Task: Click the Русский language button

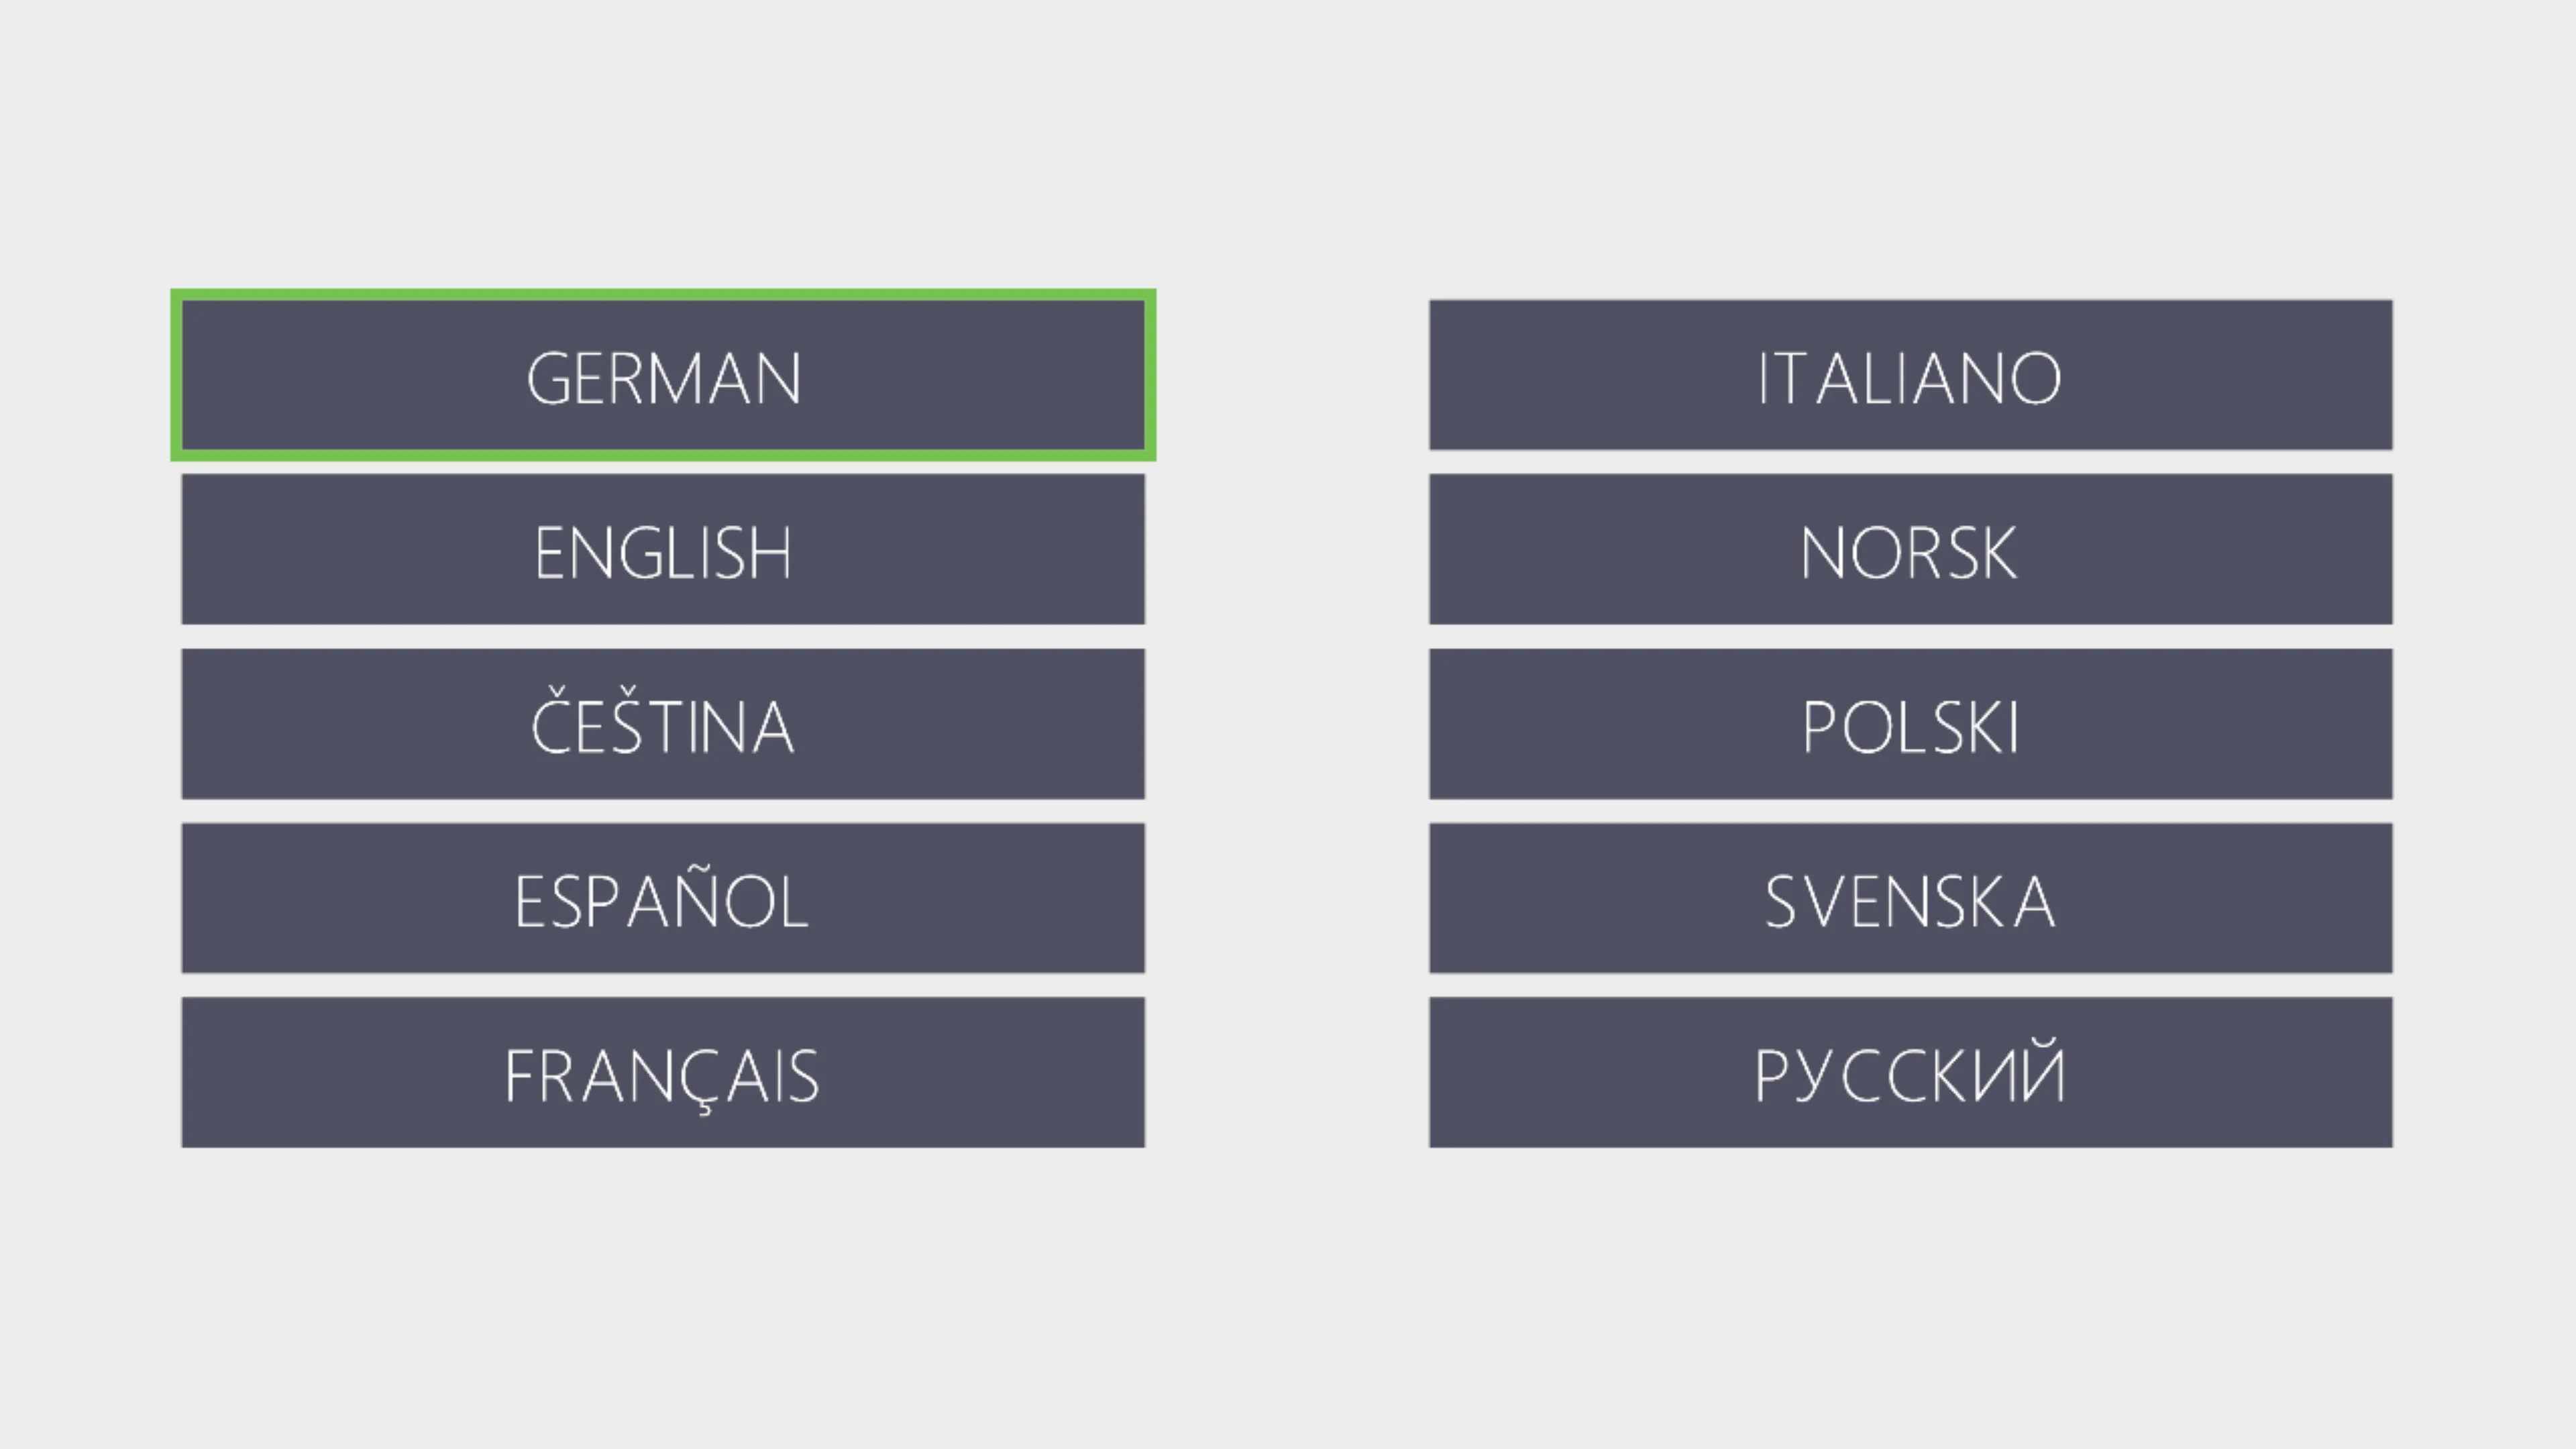Action: 1910,1072
